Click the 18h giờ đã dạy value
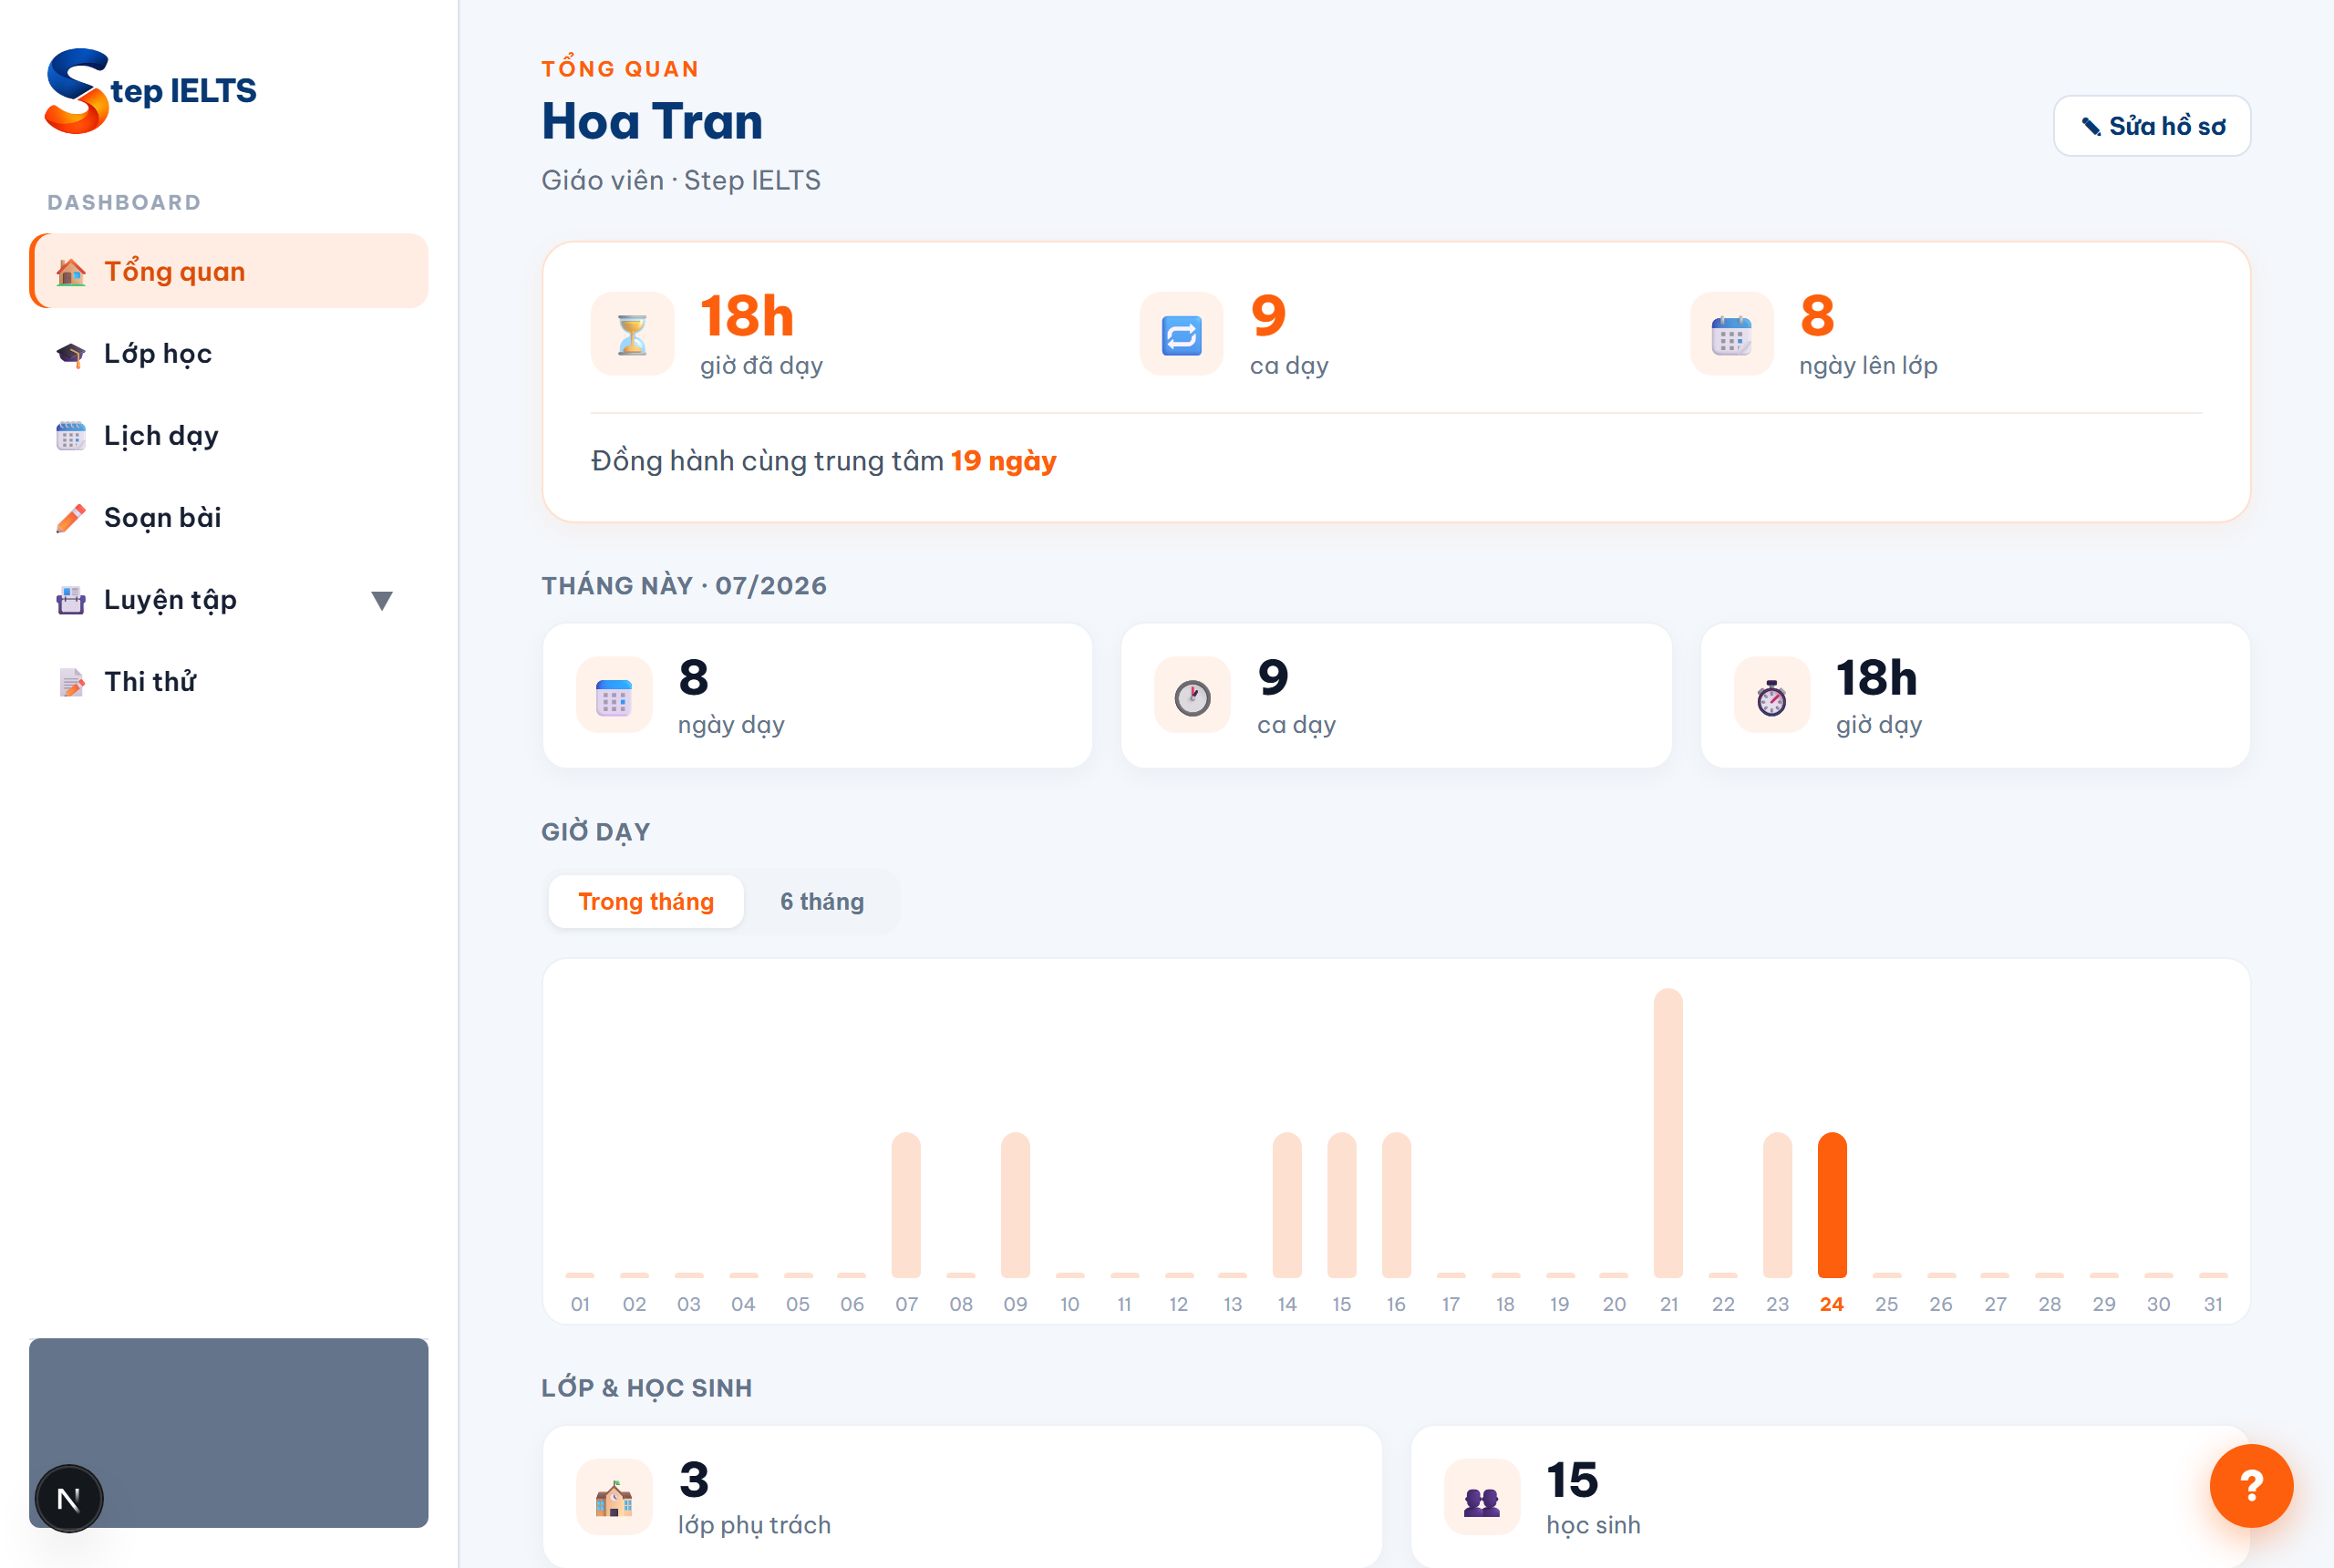 [x=747, y=316]
